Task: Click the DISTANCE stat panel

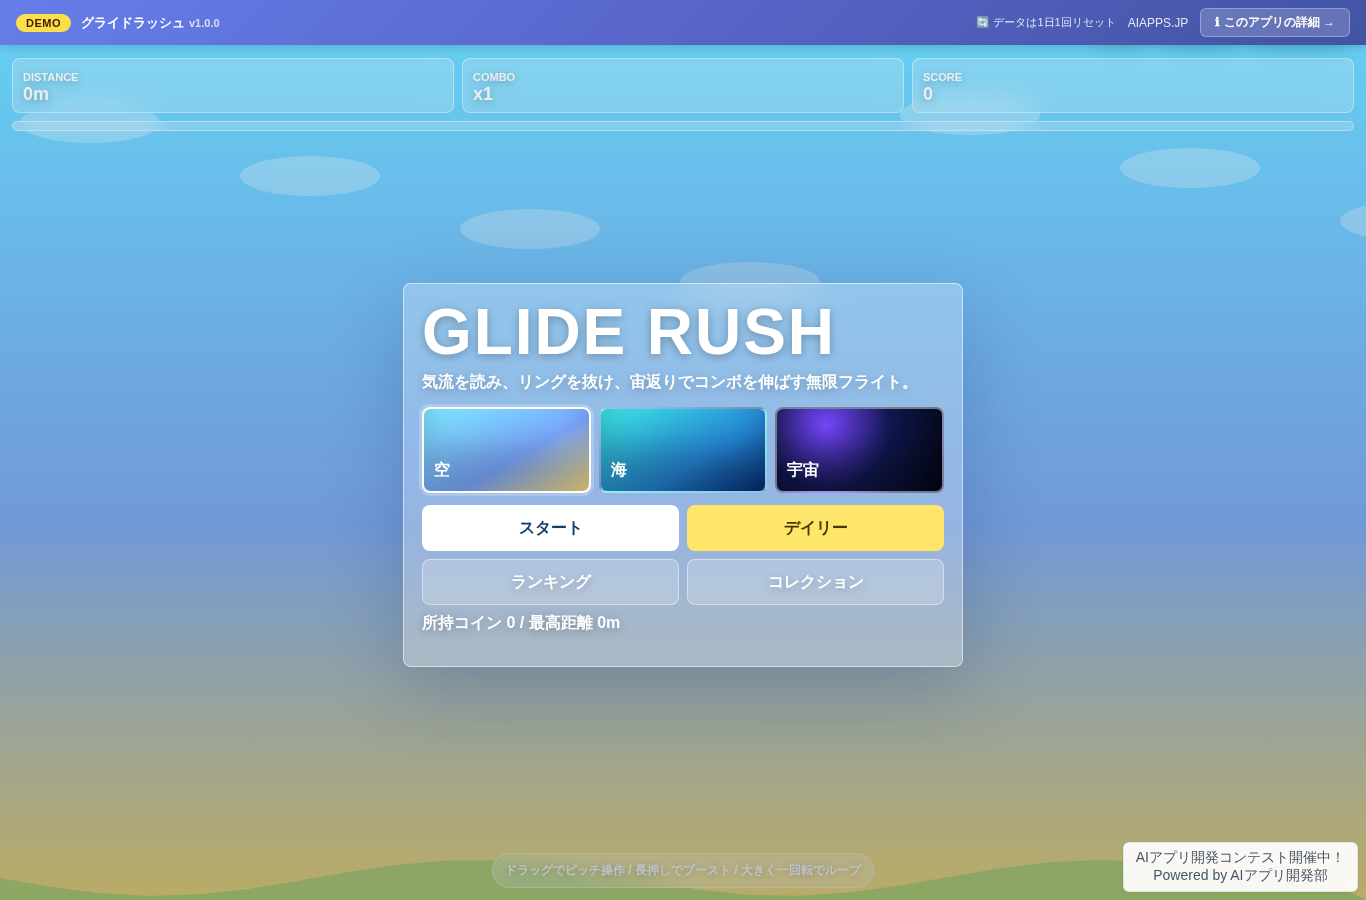Action: (x=233, y=86)
